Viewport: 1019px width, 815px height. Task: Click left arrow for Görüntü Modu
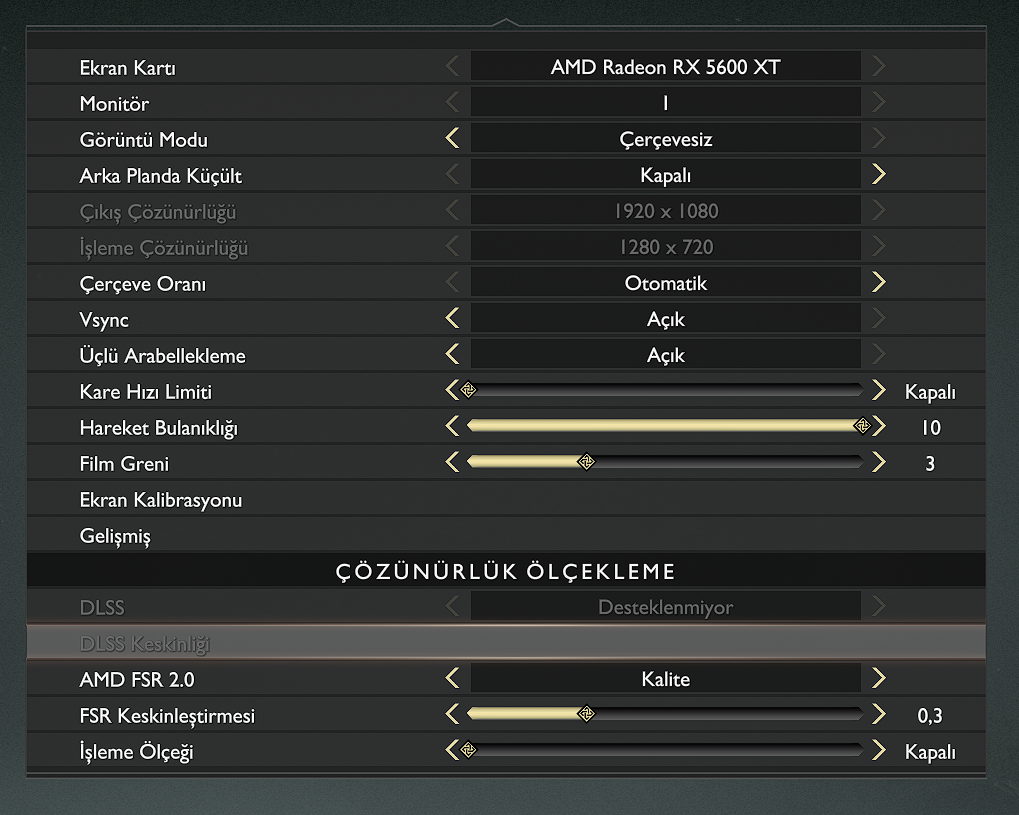pyautogui.click(x=453, y=139)
